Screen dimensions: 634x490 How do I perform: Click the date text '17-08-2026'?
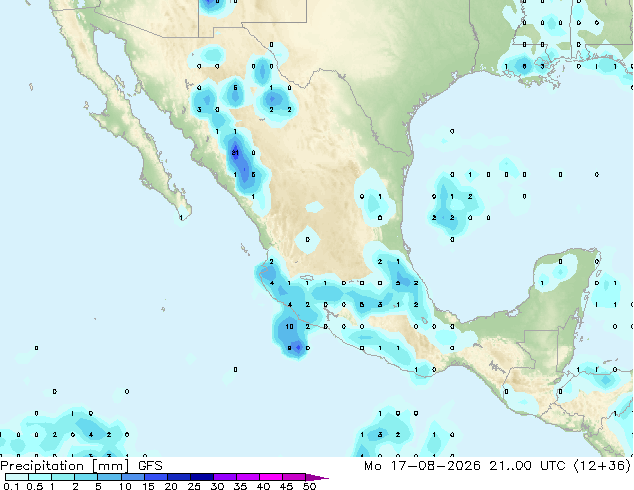pyautogui.click(x=435, y=466)
